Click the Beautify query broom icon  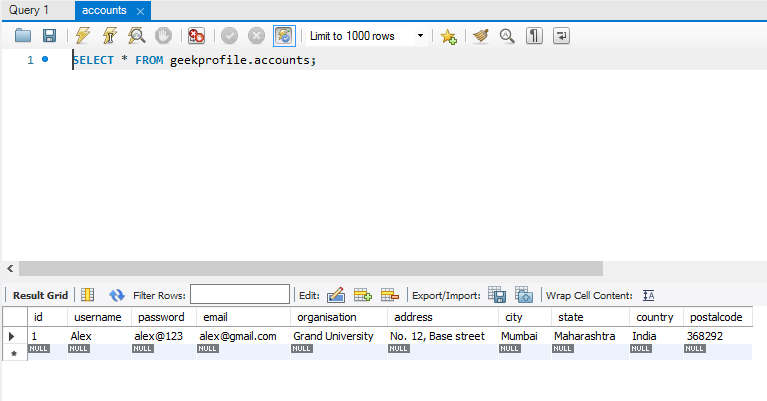click(480, 36)
